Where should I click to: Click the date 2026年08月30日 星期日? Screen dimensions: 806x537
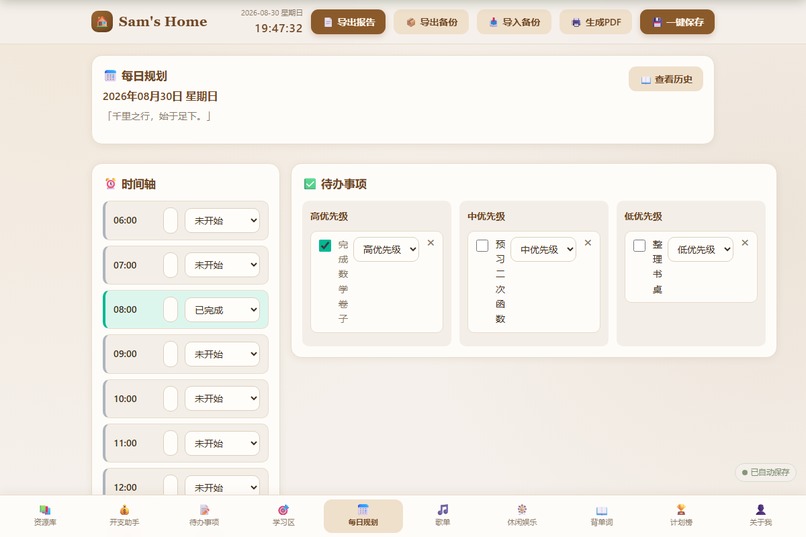[160, 96]
